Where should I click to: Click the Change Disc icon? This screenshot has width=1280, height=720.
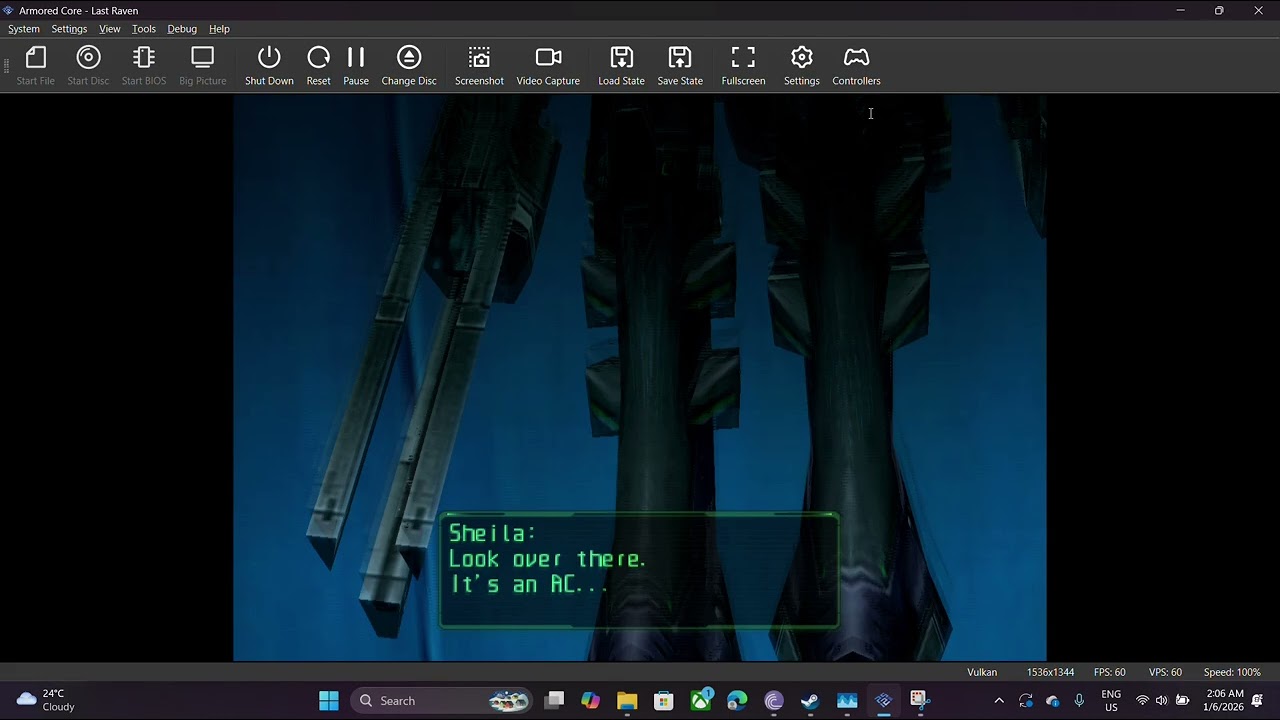(409, 66)
